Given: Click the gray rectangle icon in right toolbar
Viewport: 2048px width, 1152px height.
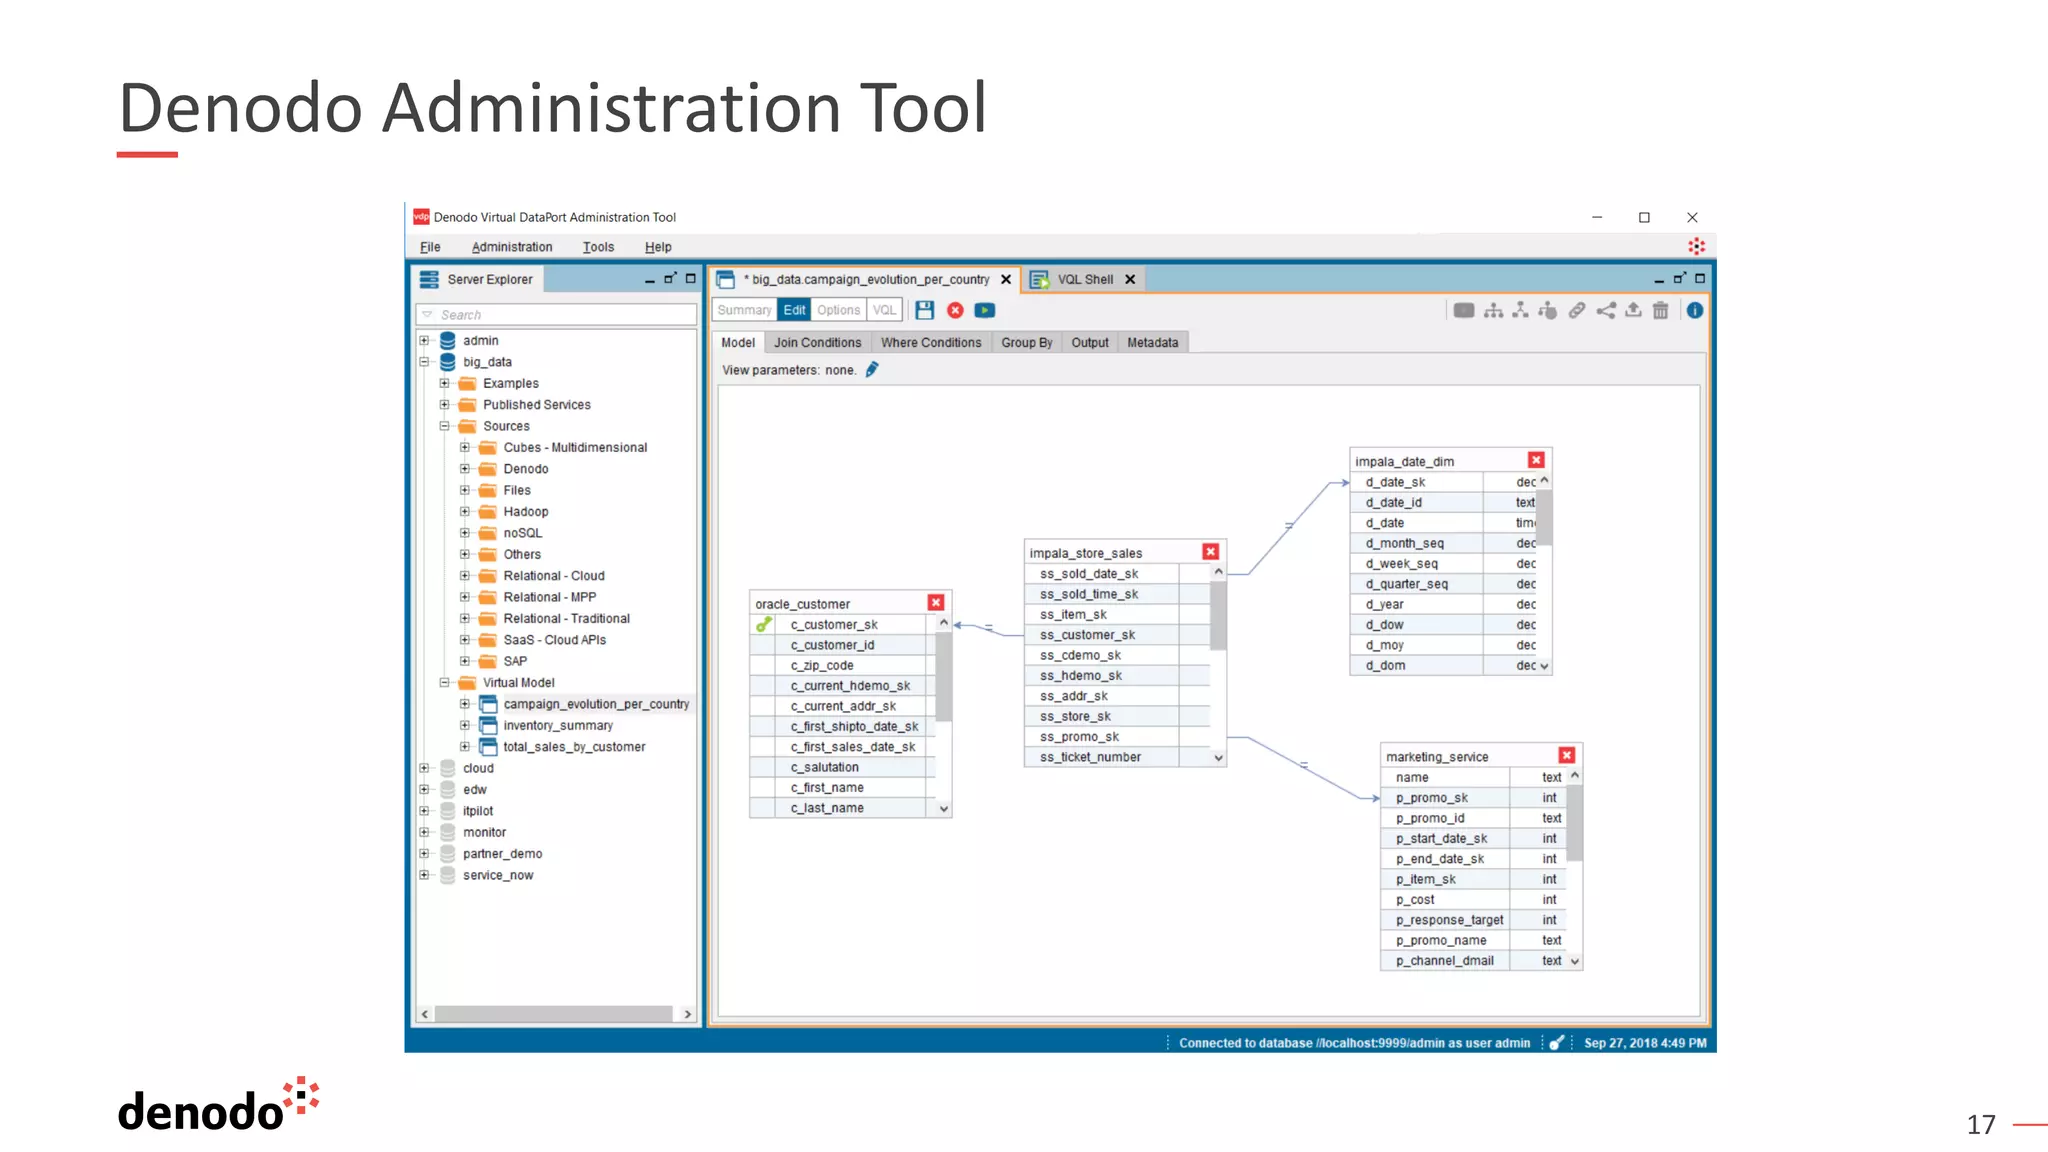Looking at the screenshot, I should [1464, 310].
